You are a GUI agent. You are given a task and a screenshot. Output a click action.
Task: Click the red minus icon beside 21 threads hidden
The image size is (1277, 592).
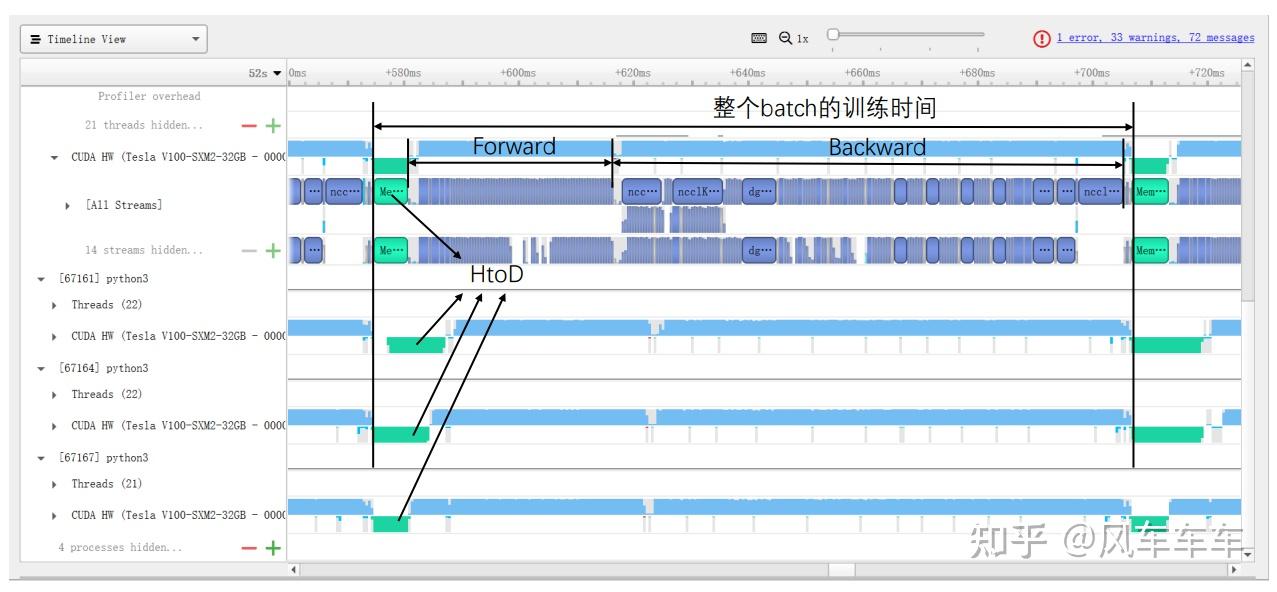[248, 125]
